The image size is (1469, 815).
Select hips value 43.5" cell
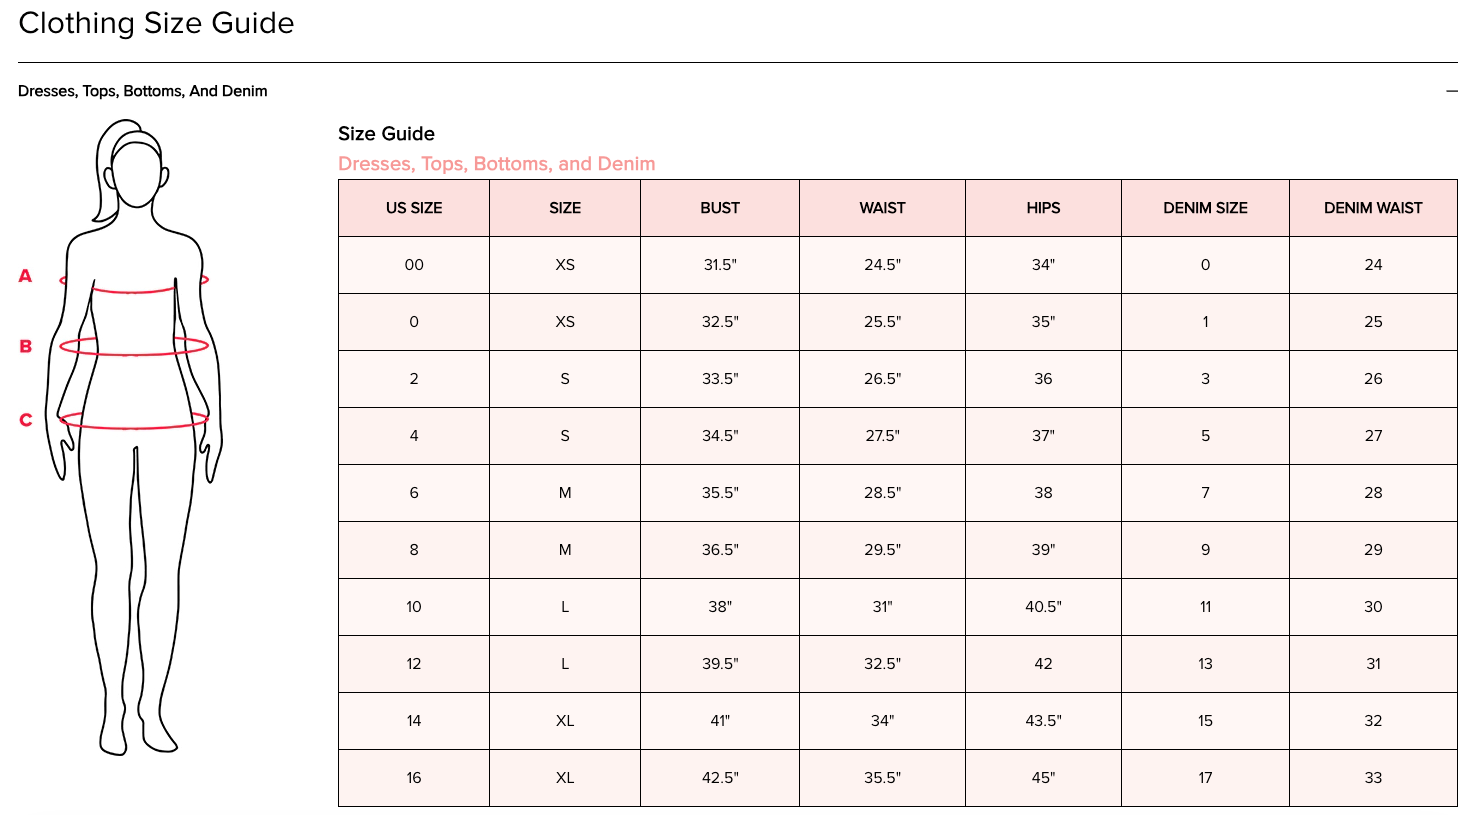1043,721
